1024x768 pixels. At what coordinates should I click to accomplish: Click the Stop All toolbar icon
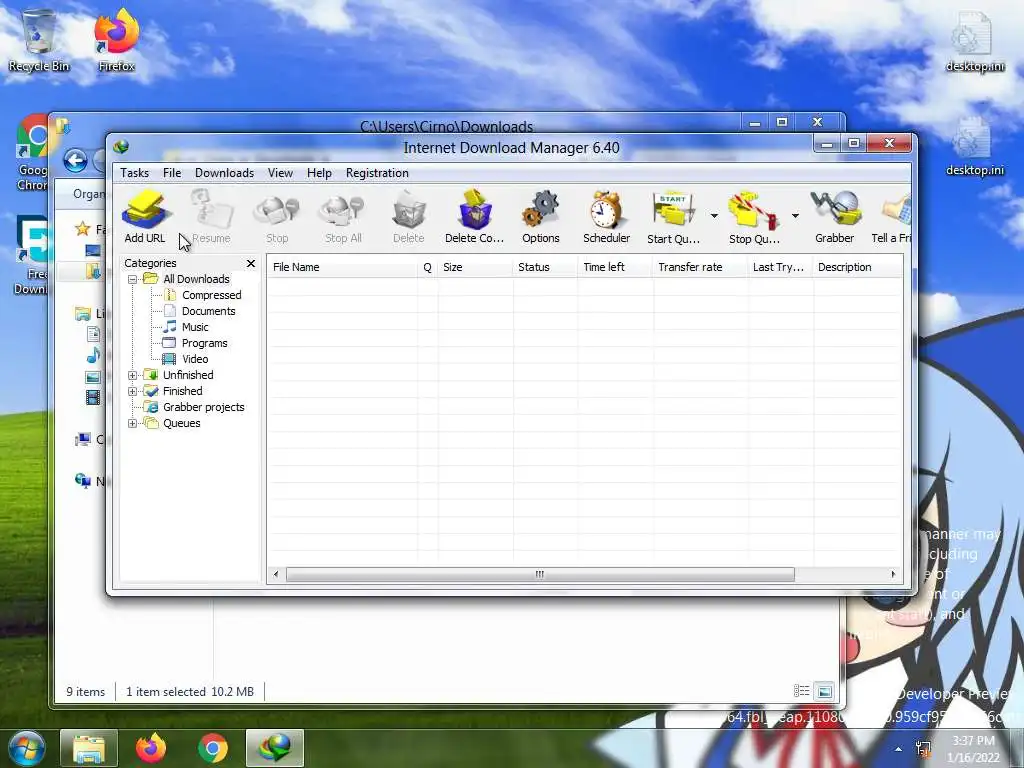pos(344,217)
